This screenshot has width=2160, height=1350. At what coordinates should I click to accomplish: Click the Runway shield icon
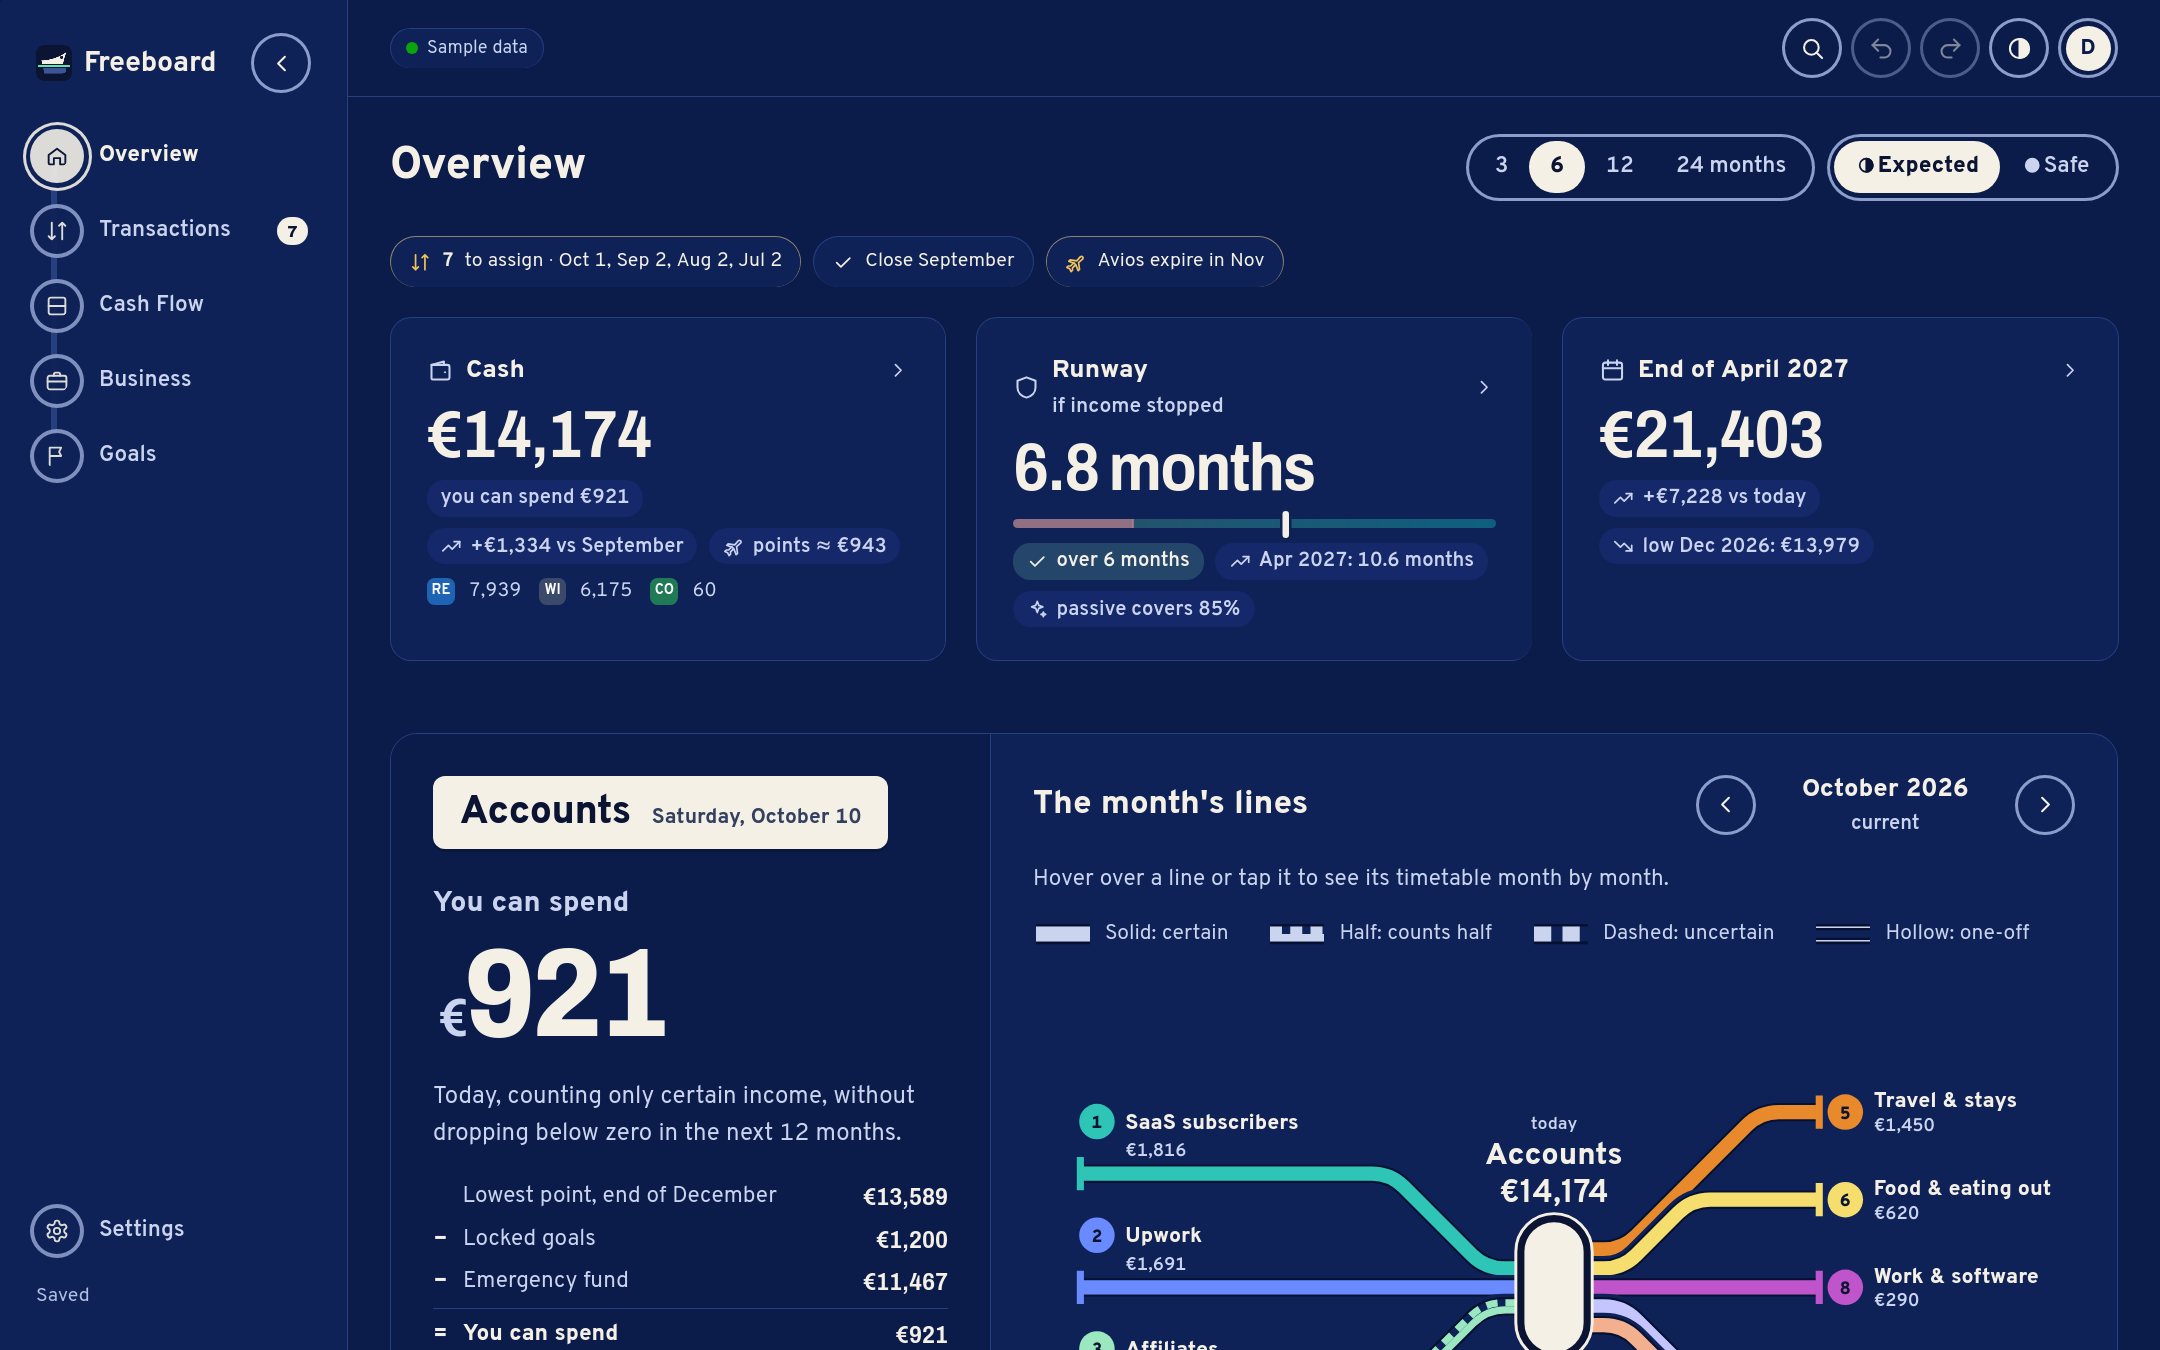click(x=1026, y=387)
